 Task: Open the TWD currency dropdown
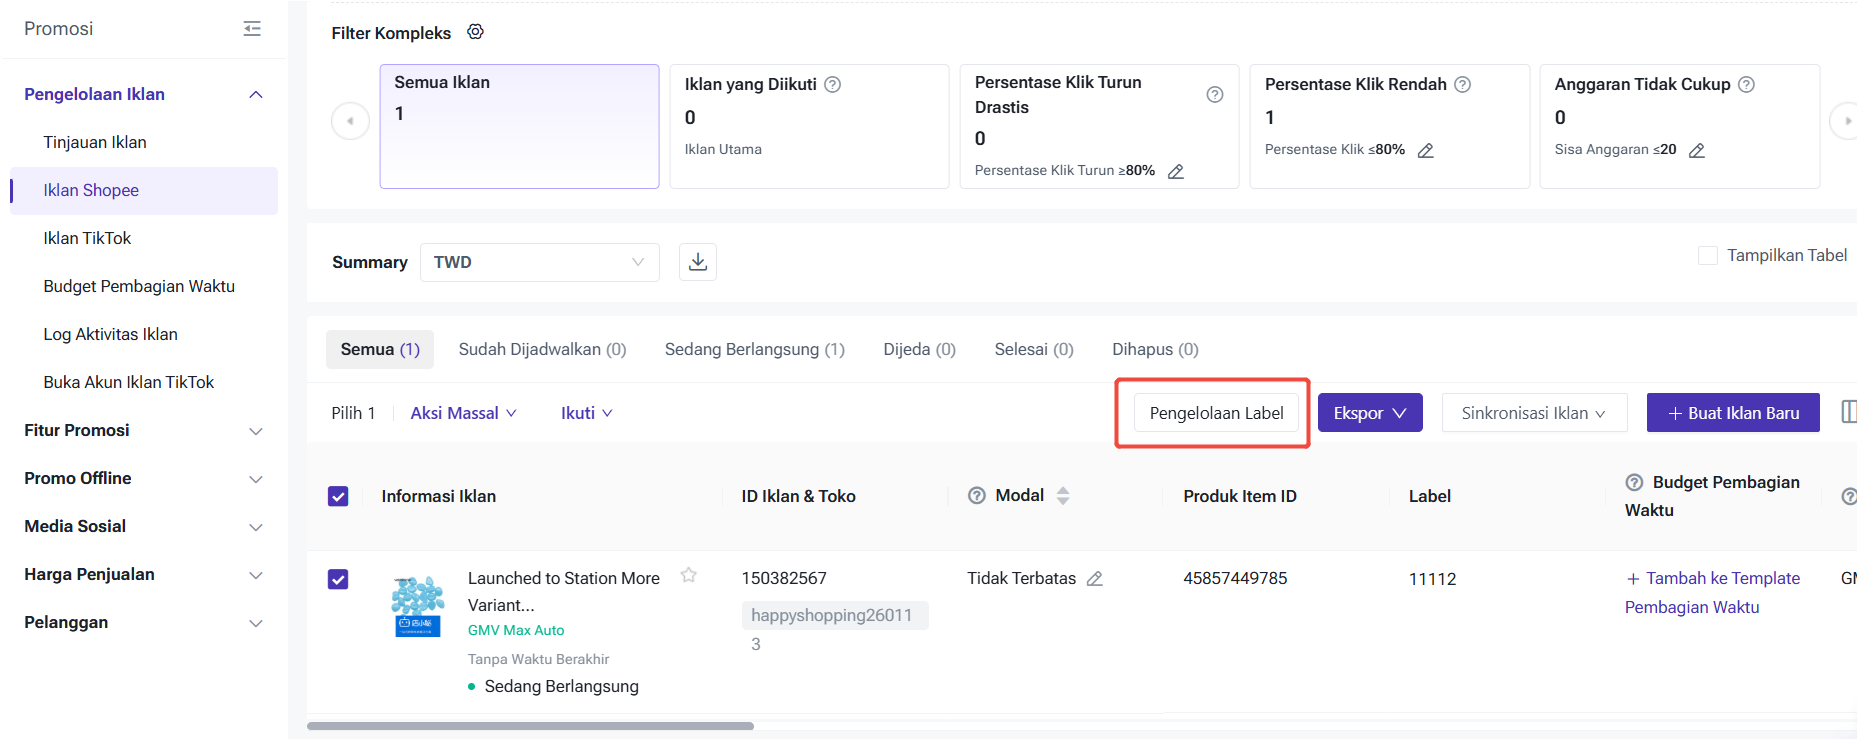[x=539, y=262]
